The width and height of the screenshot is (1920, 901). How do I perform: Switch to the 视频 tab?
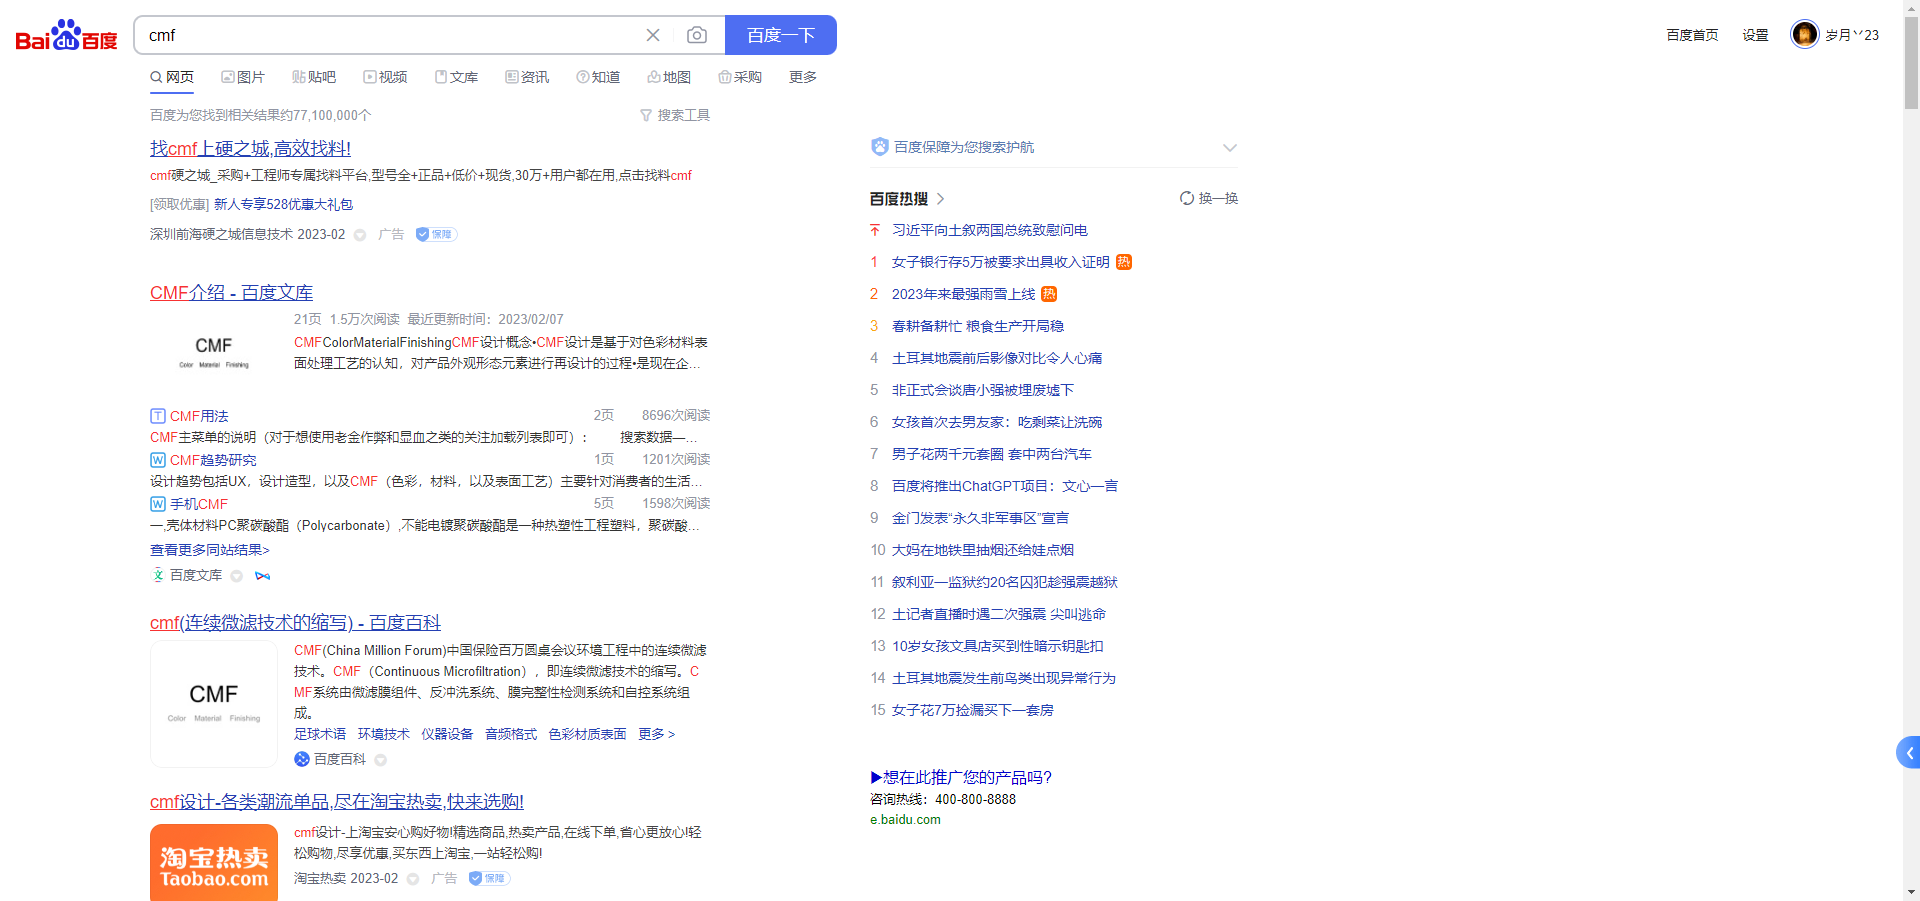(386, 77)
